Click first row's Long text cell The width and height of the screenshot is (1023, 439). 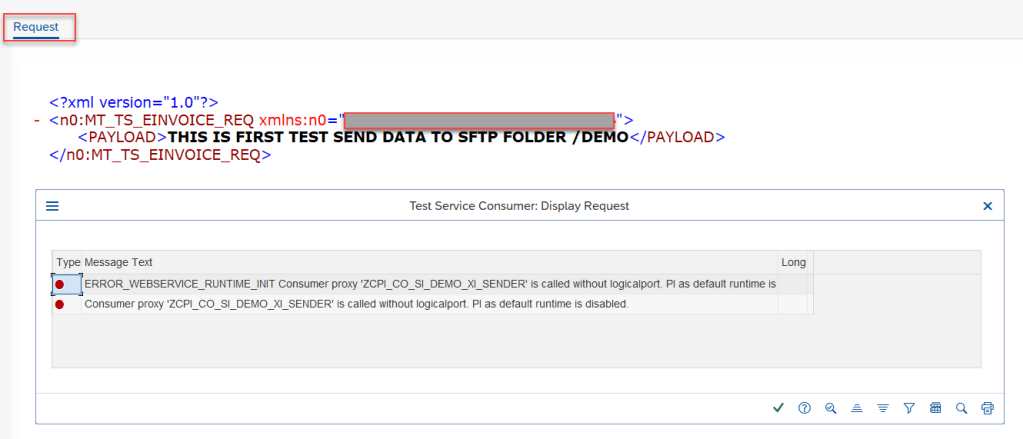tap(793, 285)
